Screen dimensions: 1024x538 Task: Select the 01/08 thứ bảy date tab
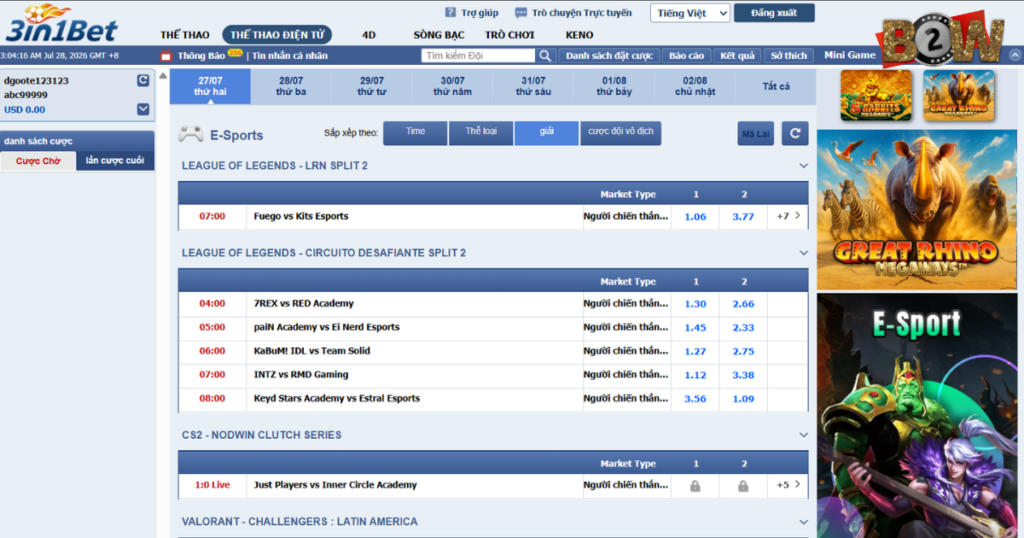click(x=614, y=86)
